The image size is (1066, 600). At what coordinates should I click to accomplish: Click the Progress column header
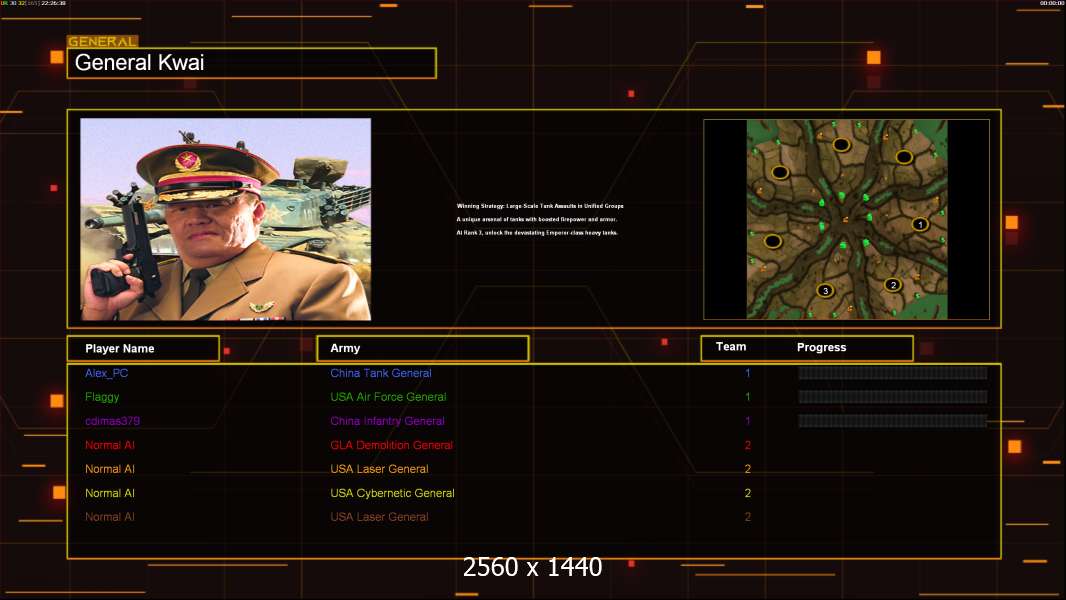821,348
